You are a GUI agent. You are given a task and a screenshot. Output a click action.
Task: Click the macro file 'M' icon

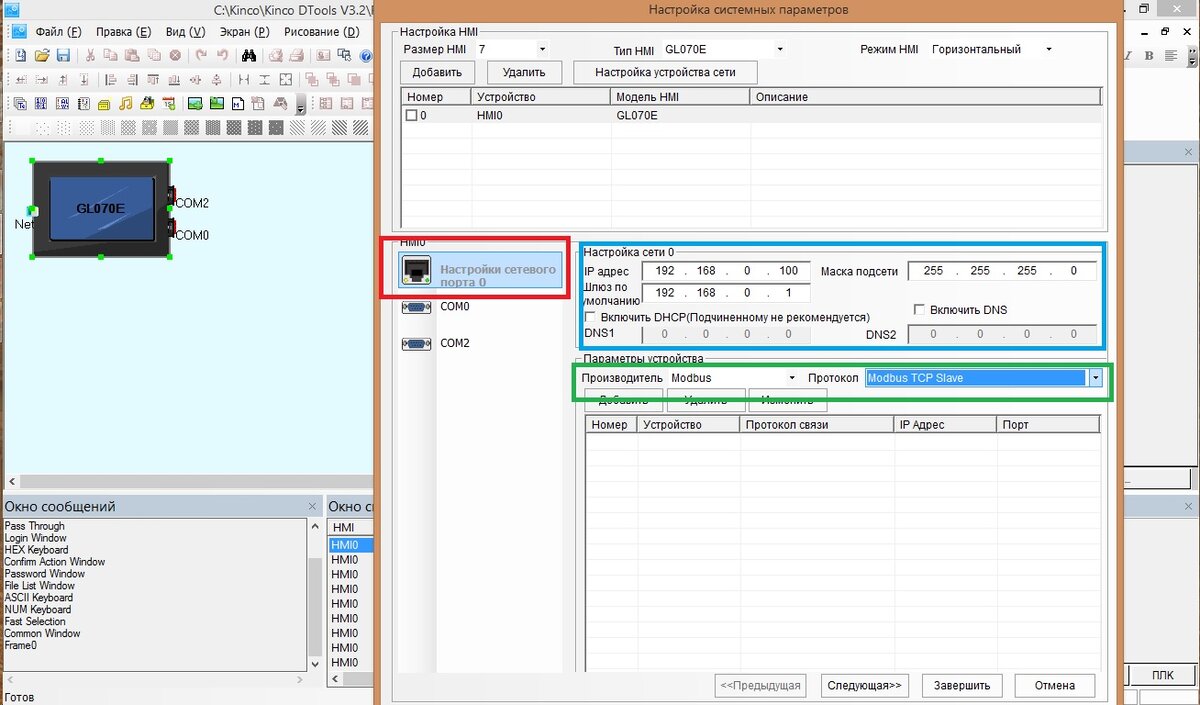click(x=238, y=103)
